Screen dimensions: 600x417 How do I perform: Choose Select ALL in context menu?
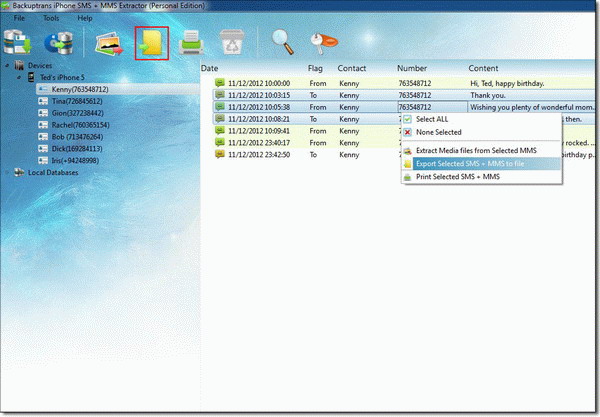click(481, 119)
